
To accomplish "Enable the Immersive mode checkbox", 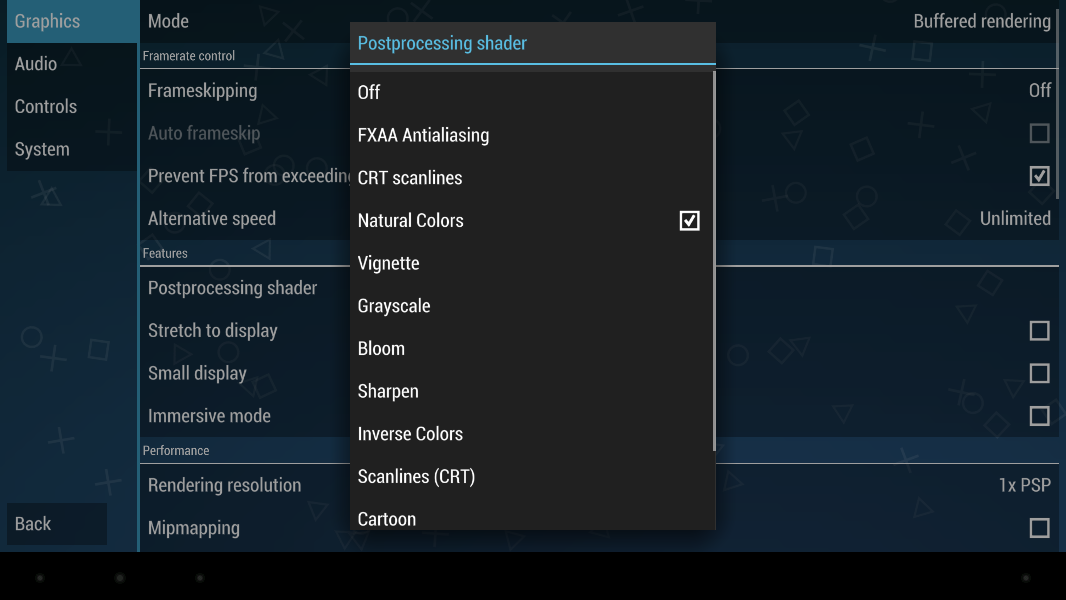I will (1039, 416).
